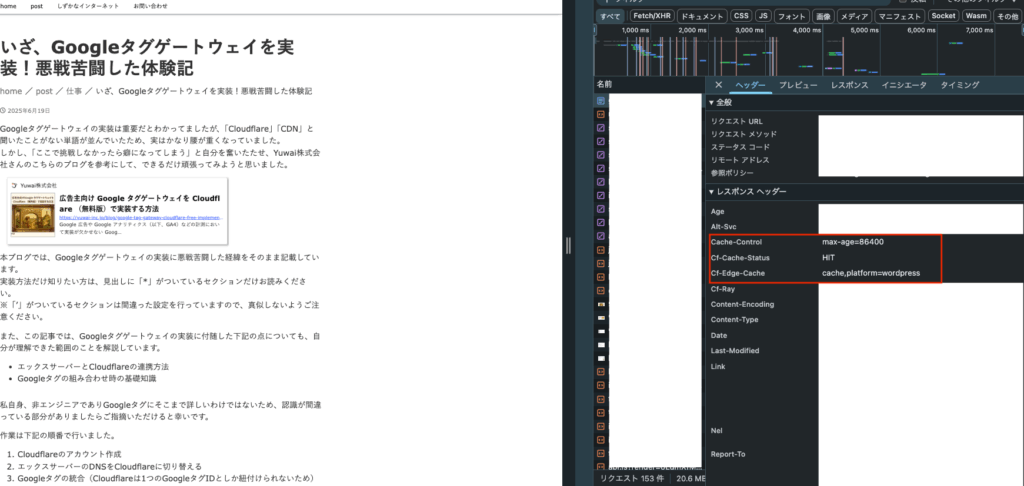Select the 参照ポリシー label
Image resolution: width=1024 pixels, height=486 pixels.
(732, 173)
